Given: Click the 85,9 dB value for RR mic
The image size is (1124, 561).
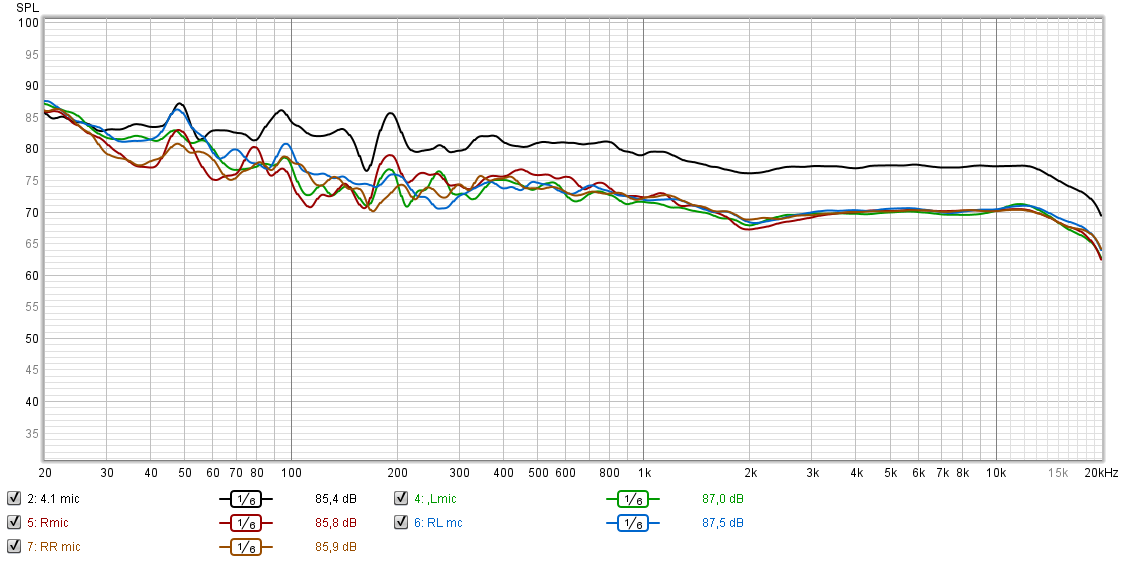Looking at the screenshot, I should pos(335,547).
